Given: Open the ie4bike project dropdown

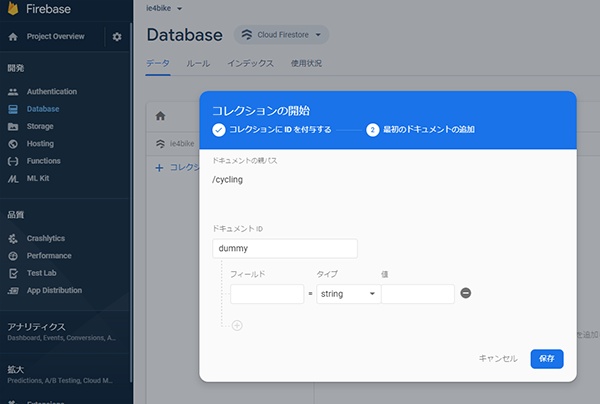Looking at the screenshot, I should coord(164,8).
